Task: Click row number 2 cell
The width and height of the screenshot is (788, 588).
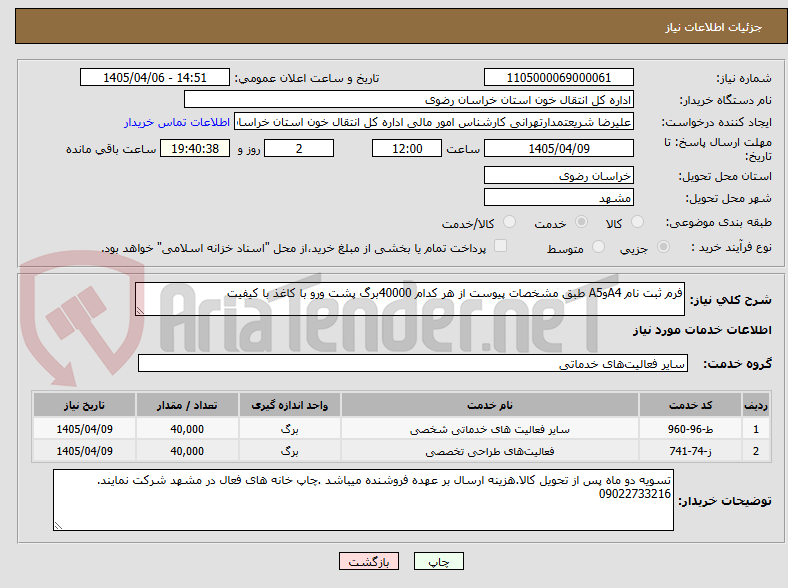Action: tap(755, 451)
